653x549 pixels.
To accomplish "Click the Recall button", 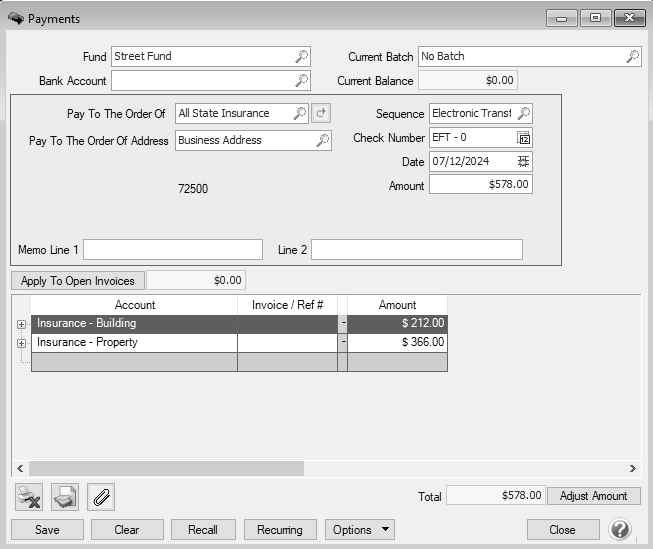I will click(x=203, y=530).
